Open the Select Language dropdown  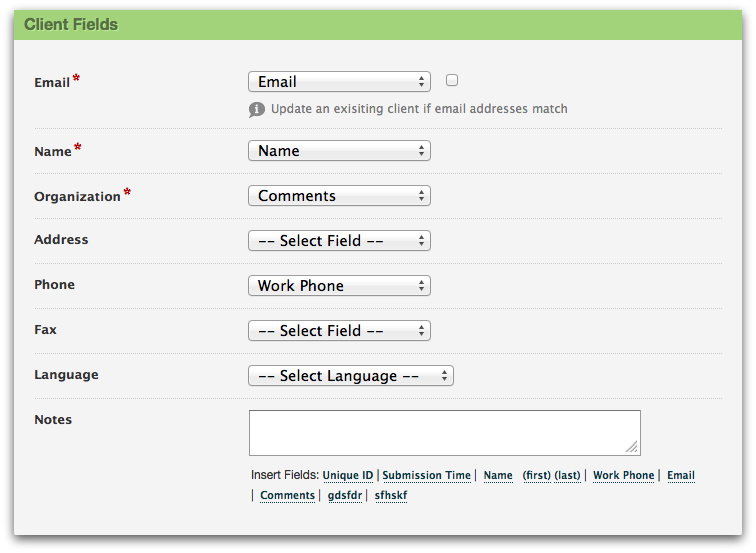[x=351, y=376]
